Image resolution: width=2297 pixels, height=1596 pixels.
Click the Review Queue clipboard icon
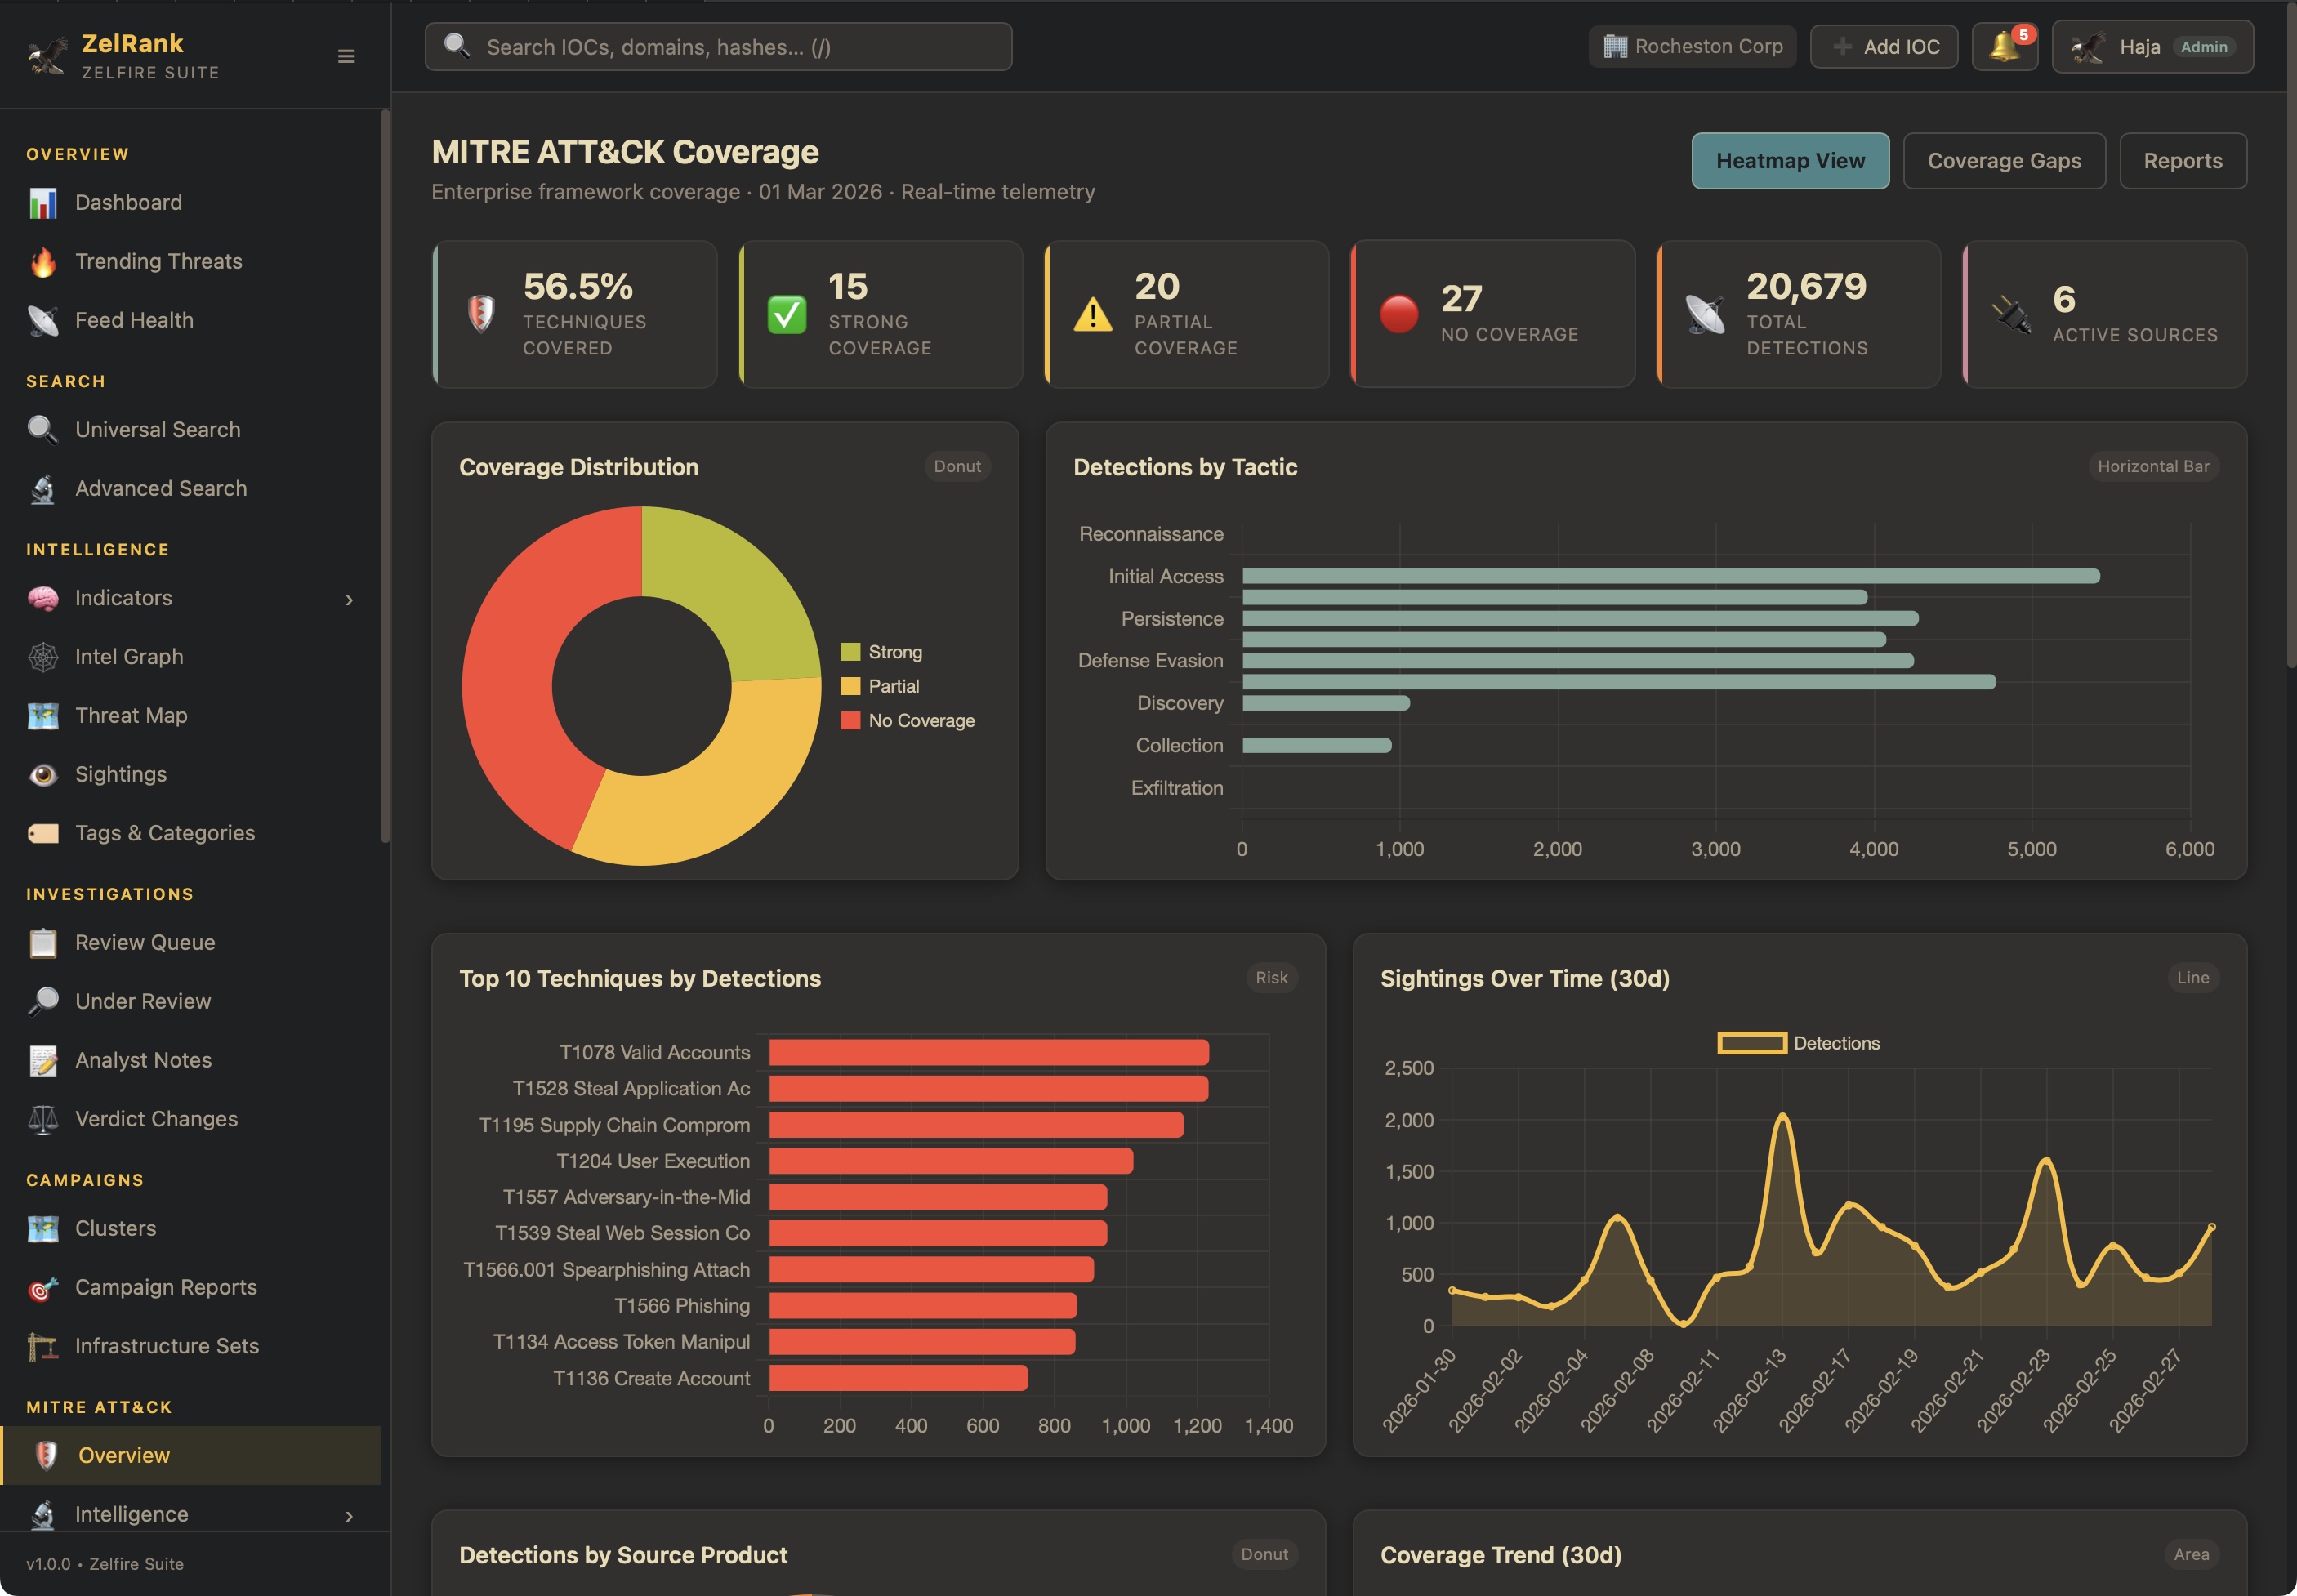click(x=43, y=943)
